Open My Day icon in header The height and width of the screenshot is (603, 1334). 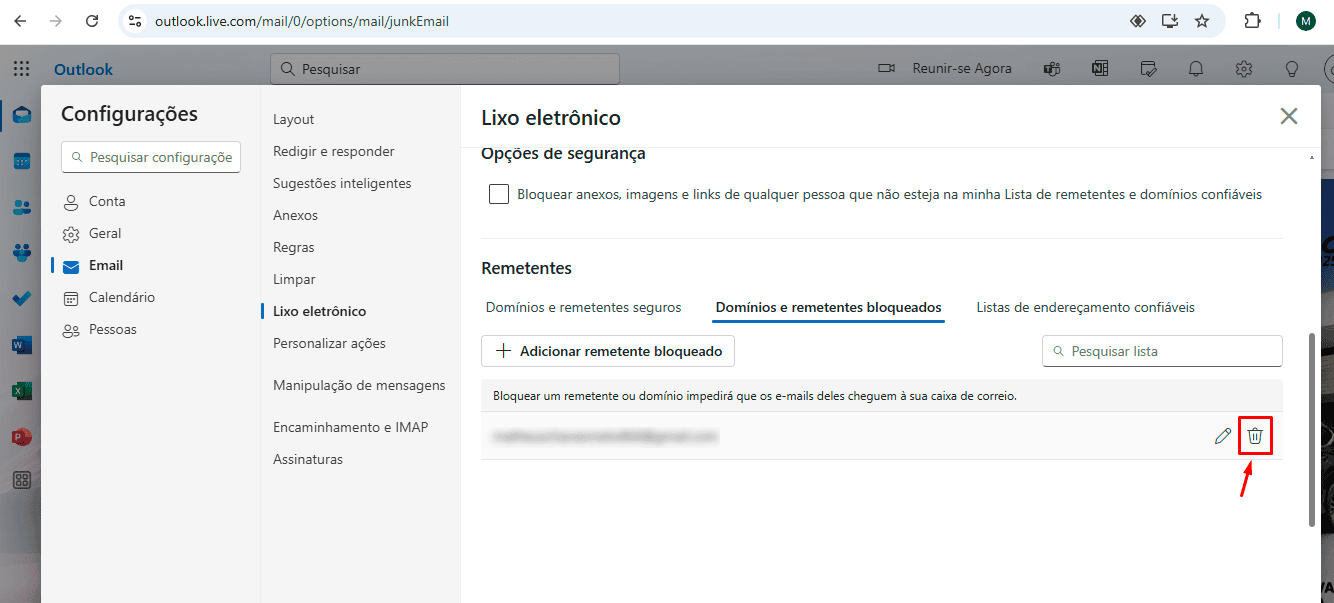[x=1149, y=69]
